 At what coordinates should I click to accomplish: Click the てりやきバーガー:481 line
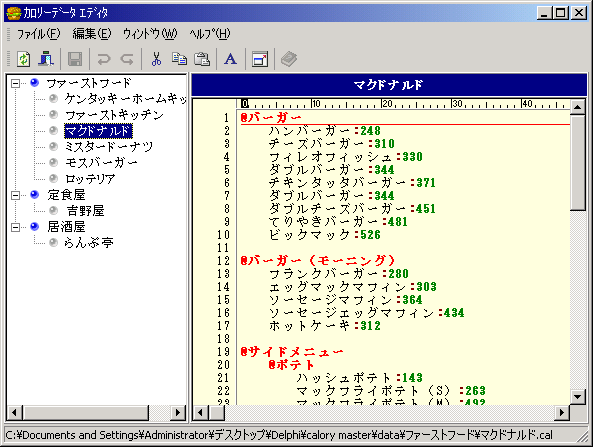338,222
